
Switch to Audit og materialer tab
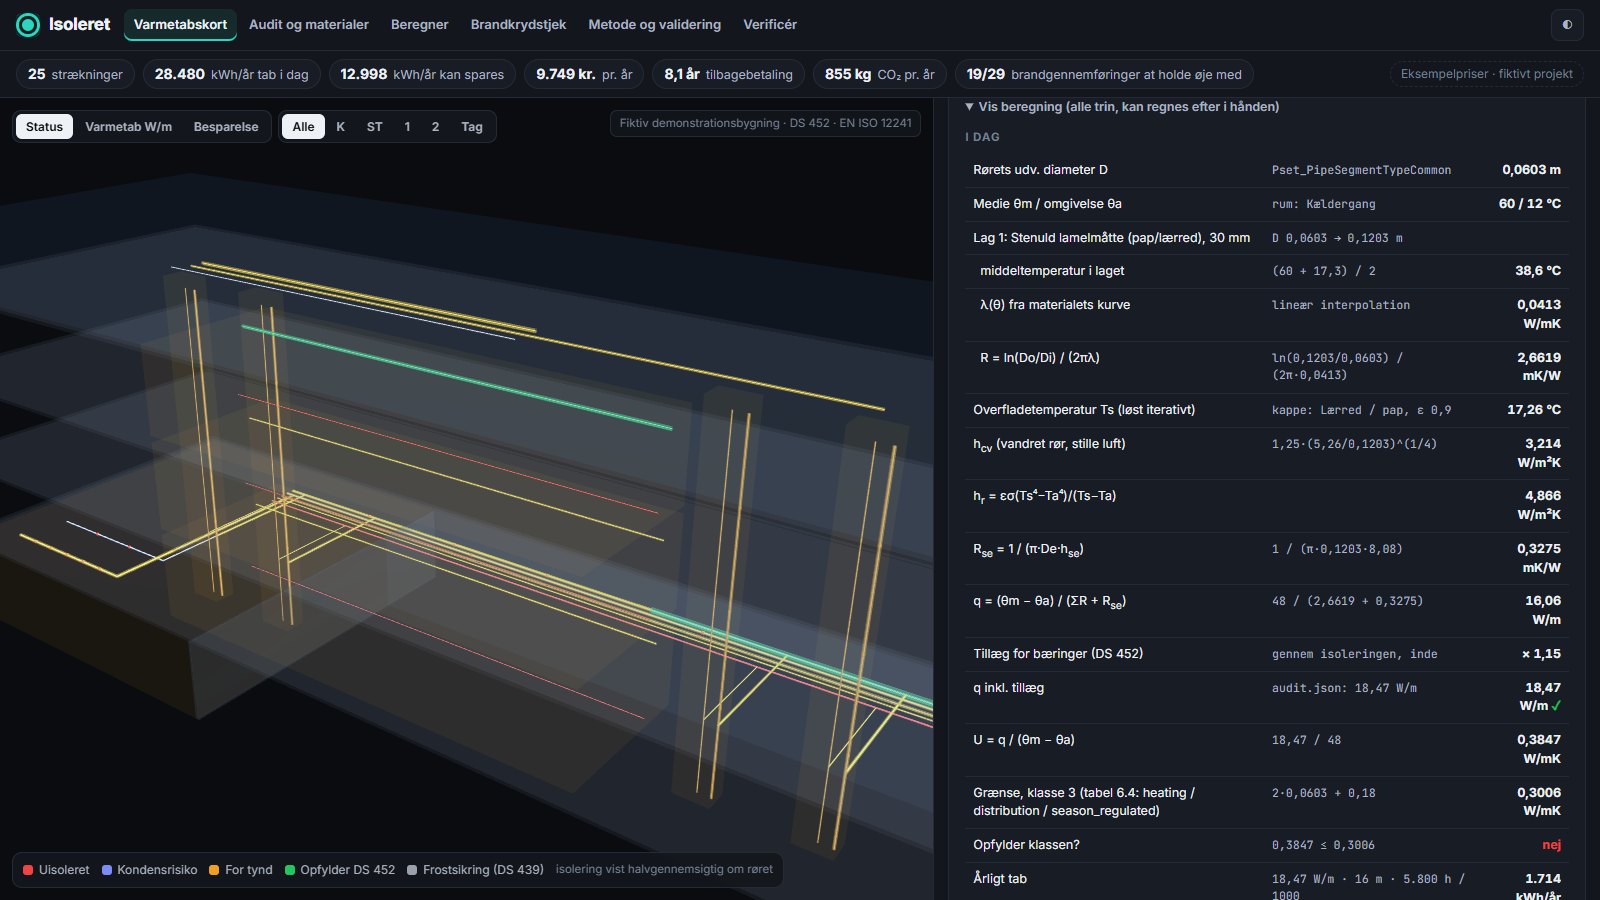pos(309,25)
